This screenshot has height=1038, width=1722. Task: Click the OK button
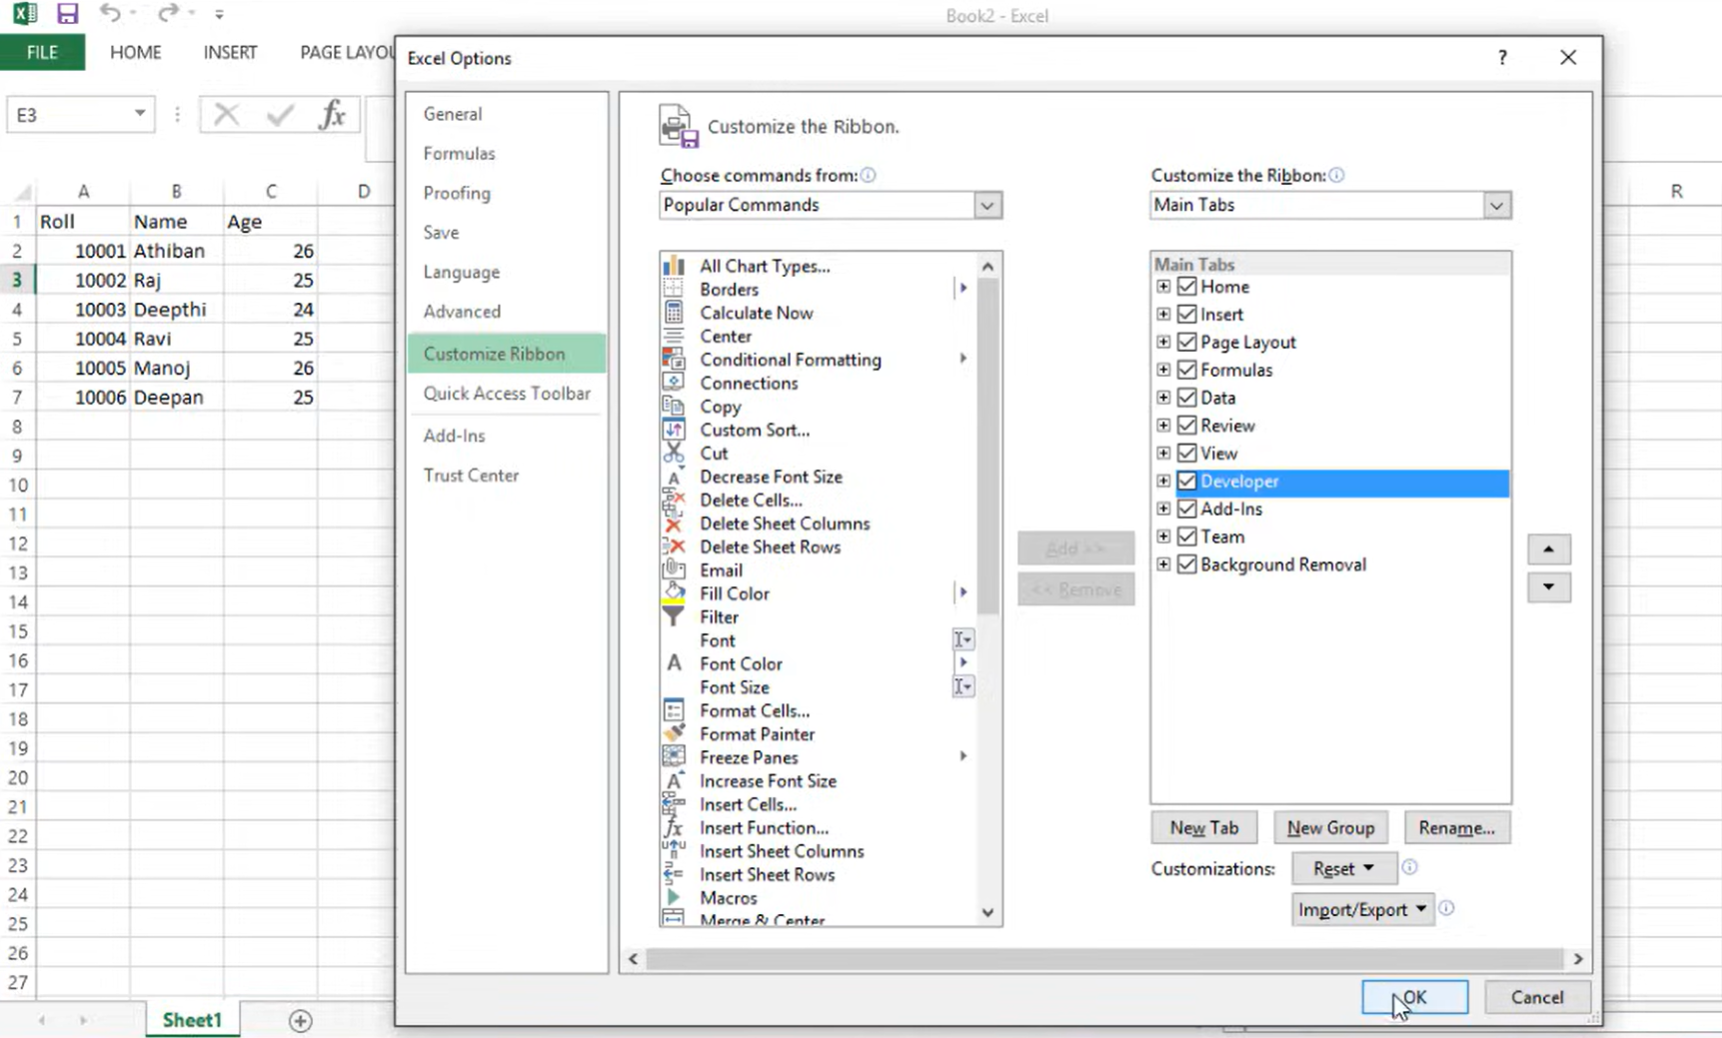tap(1414, 997)
